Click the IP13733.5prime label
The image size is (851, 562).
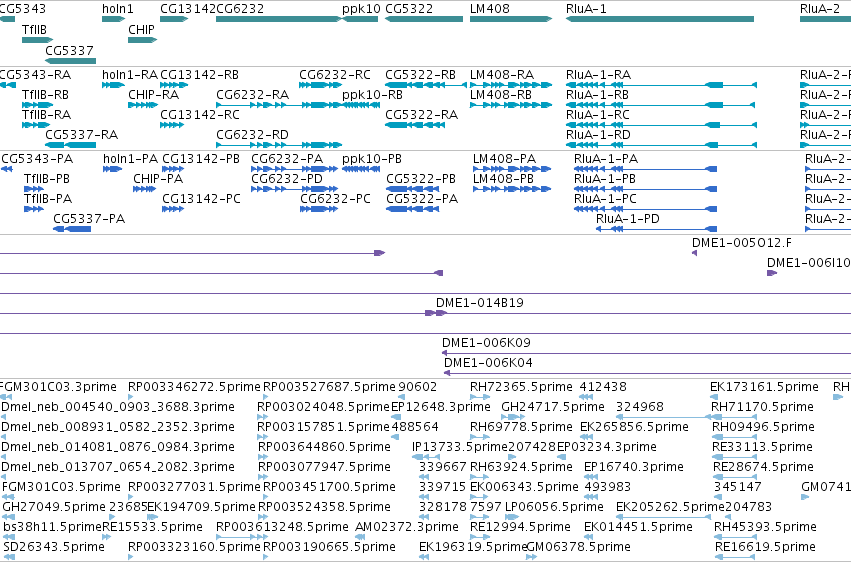[460, 447]
